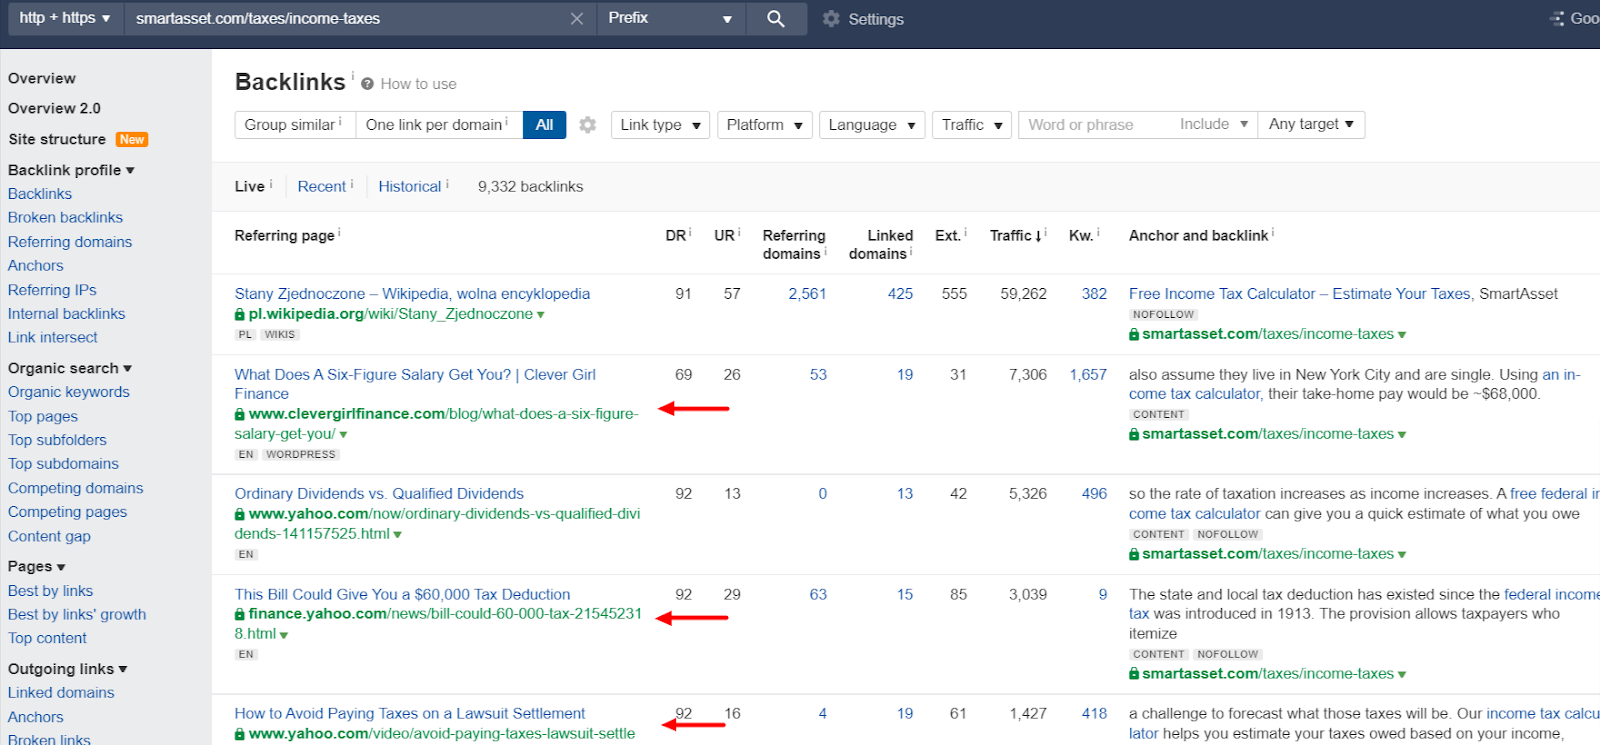Open Broken backlinks in sidebar
Viewport: 1600px width, 745px height.
(66, 217)
